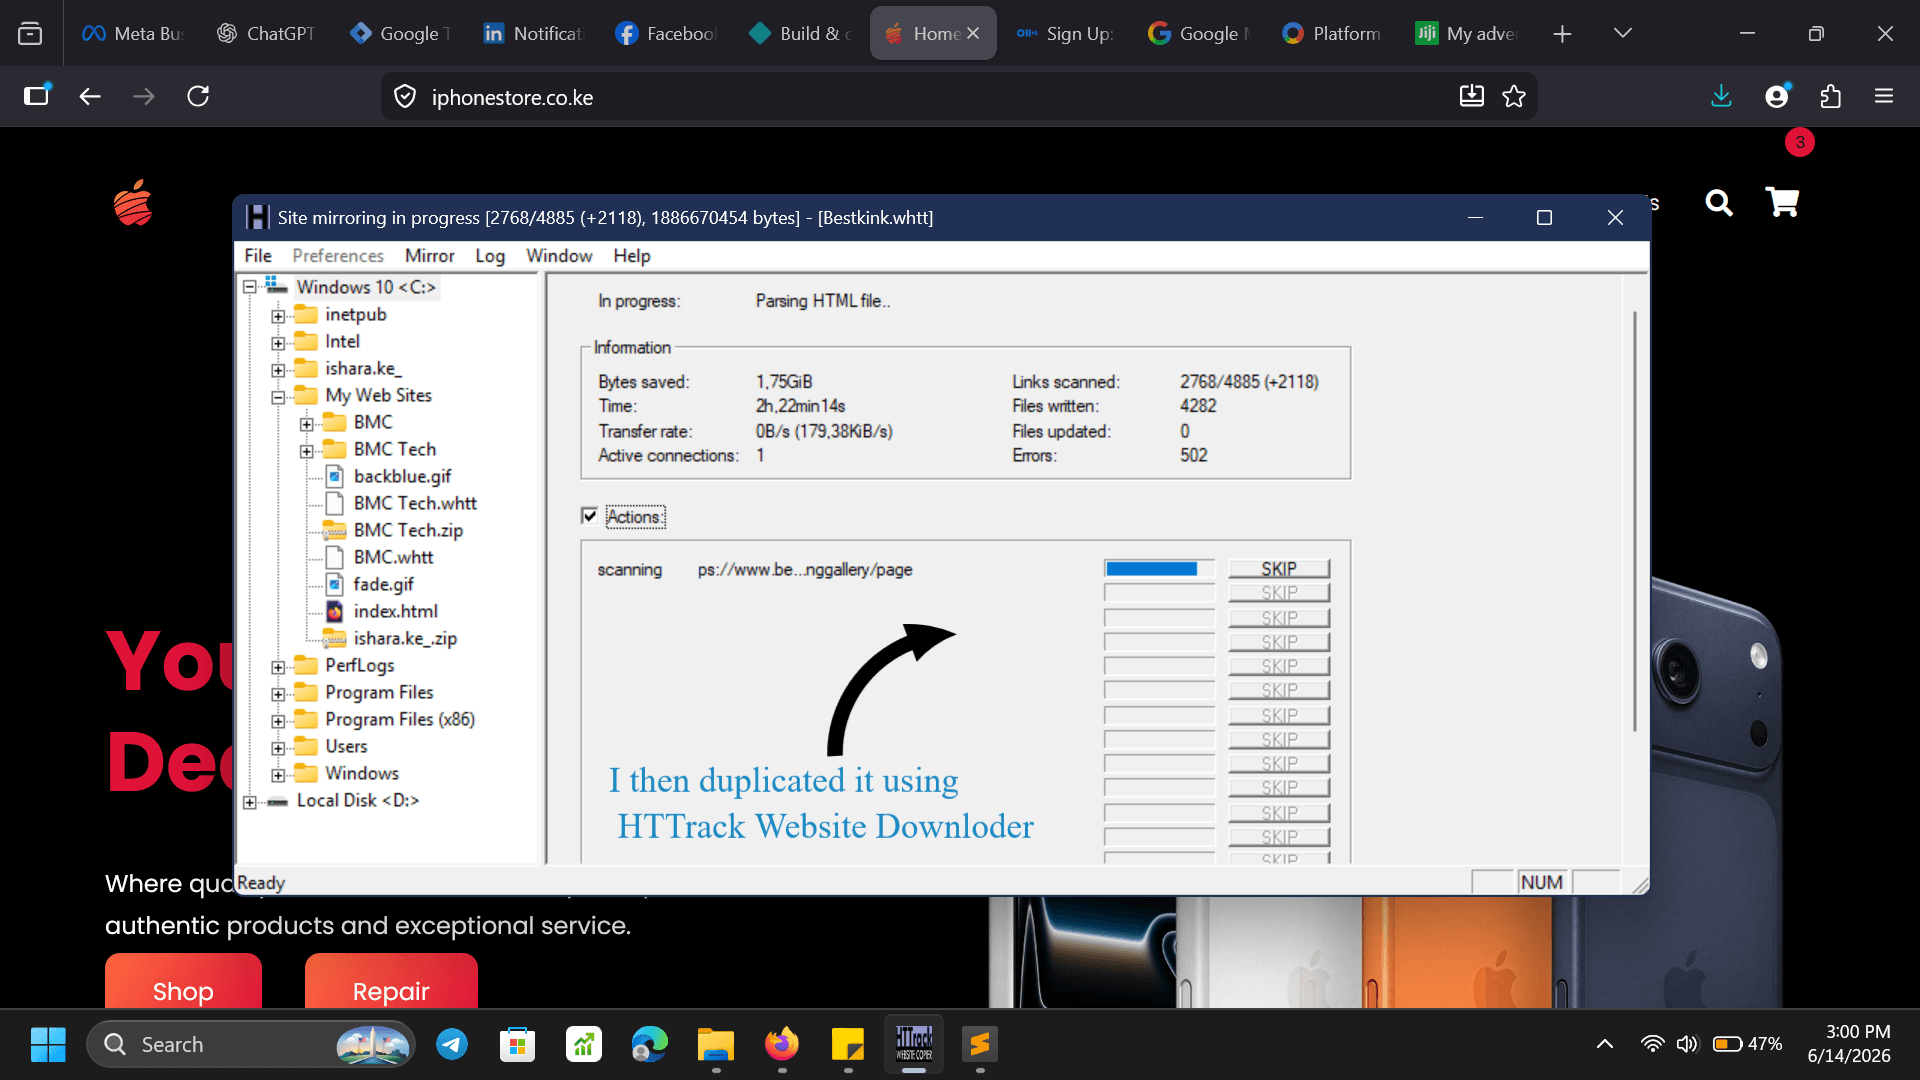
Task: Open the browser extensions puzzle icon
Action: pos(1830,96)
